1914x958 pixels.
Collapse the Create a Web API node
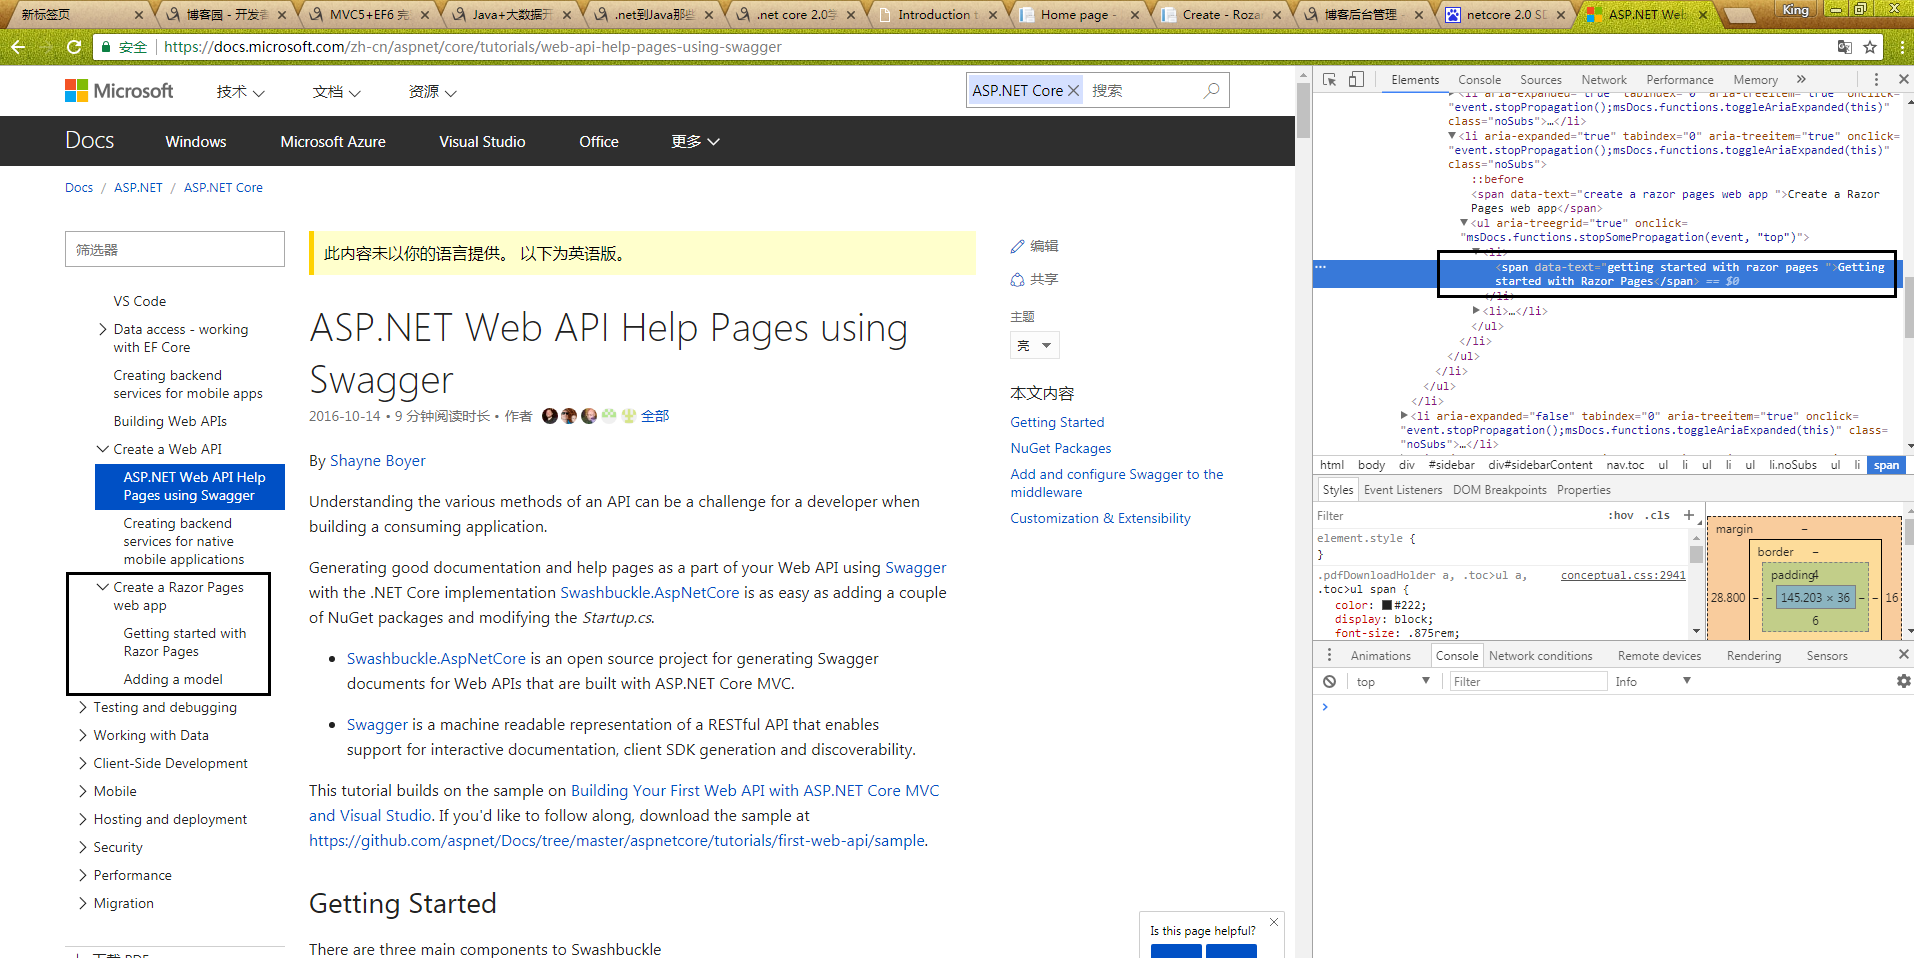coord(102,449)
